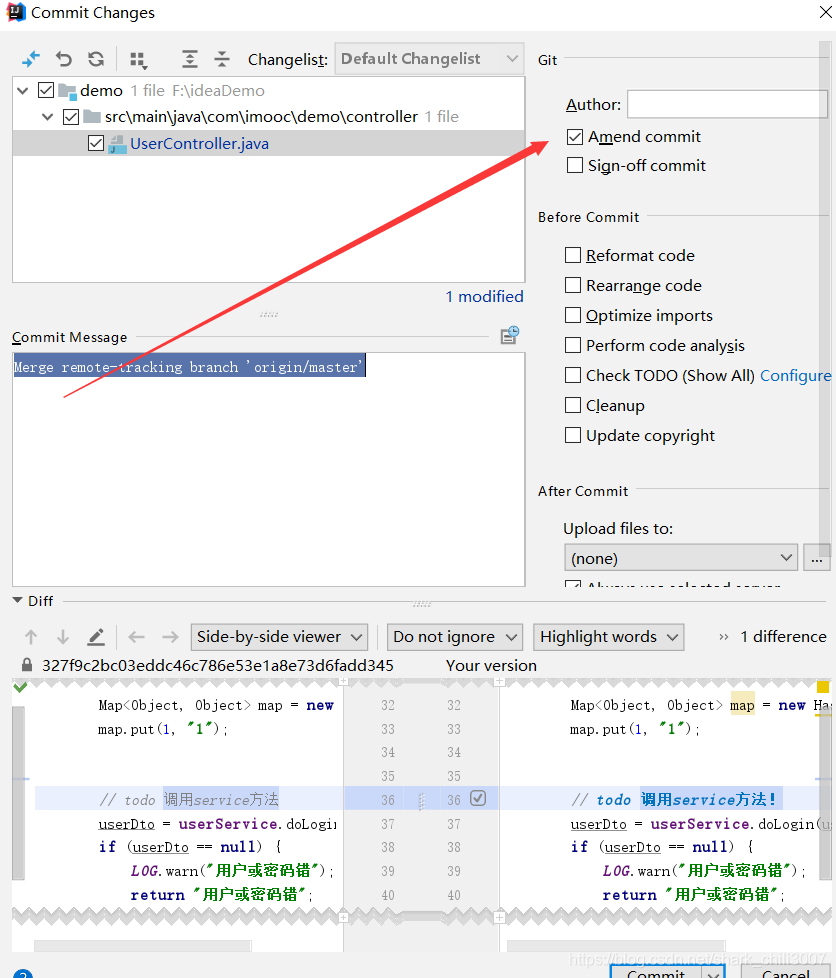Enable the Rearrange code checkbox
The image size is (836, 978).
tap(573, 285)
